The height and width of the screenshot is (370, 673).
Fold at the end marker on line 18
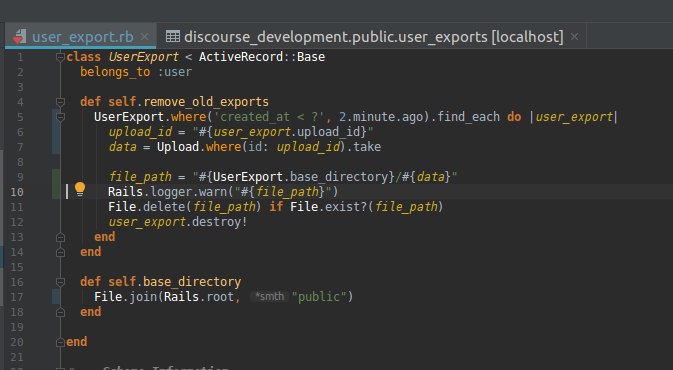pos(61,312)
